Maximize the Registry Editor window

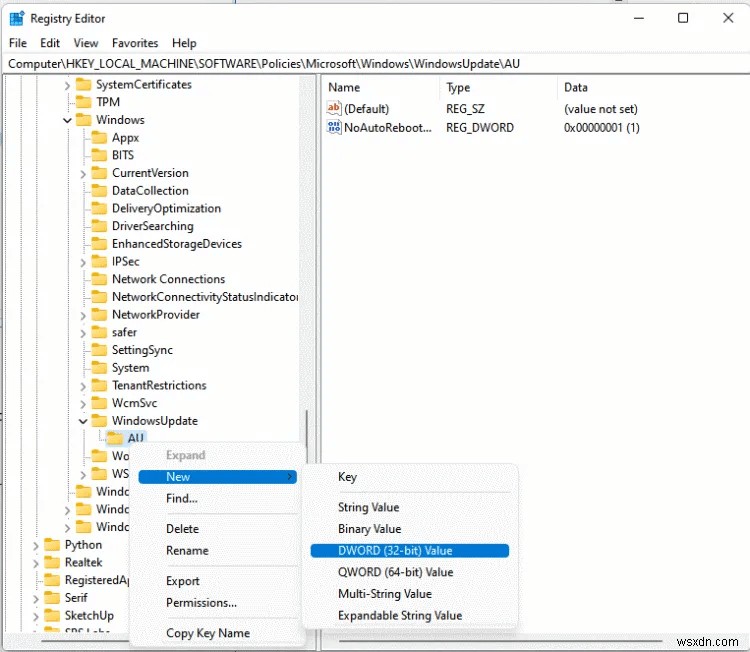[683, 18]
